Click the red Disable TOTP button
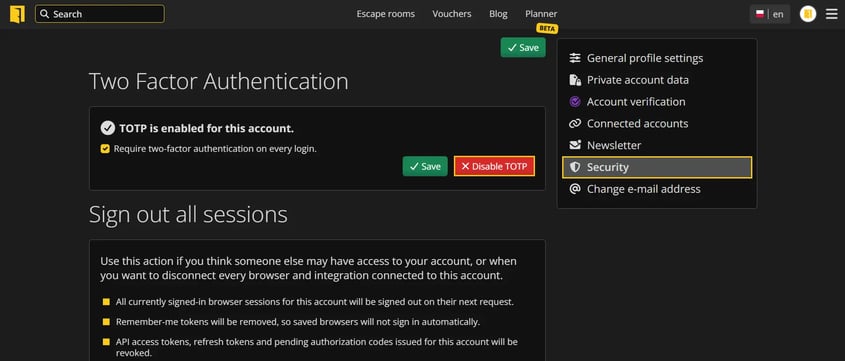This screenshot has height=361, width=845. point(494,166)
